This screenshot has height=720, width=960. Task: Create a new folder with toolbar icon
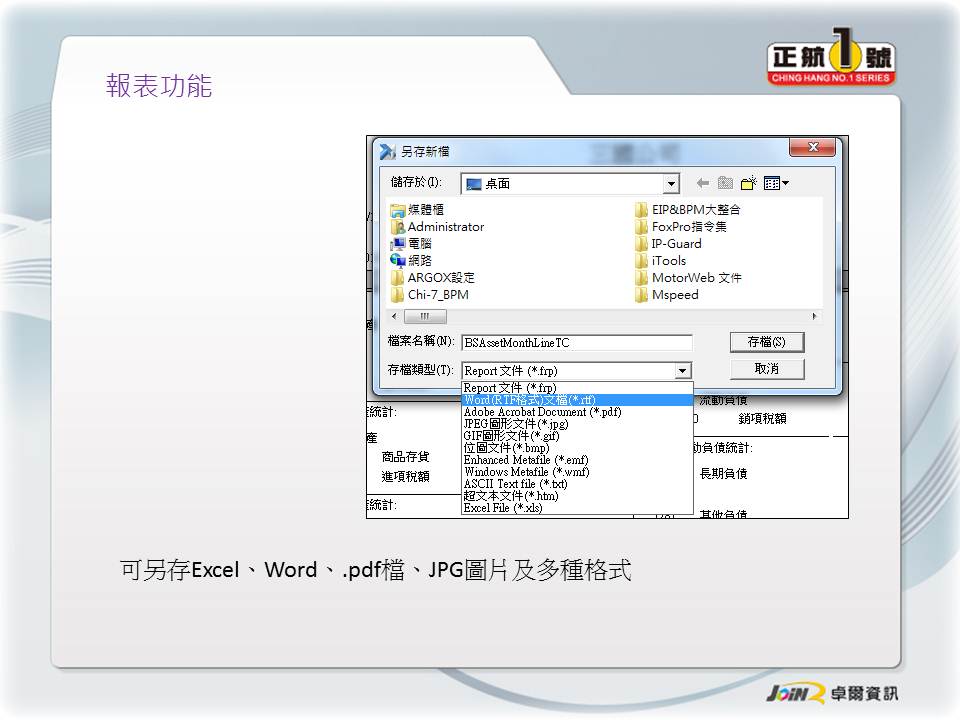click(x=749, y=183)
